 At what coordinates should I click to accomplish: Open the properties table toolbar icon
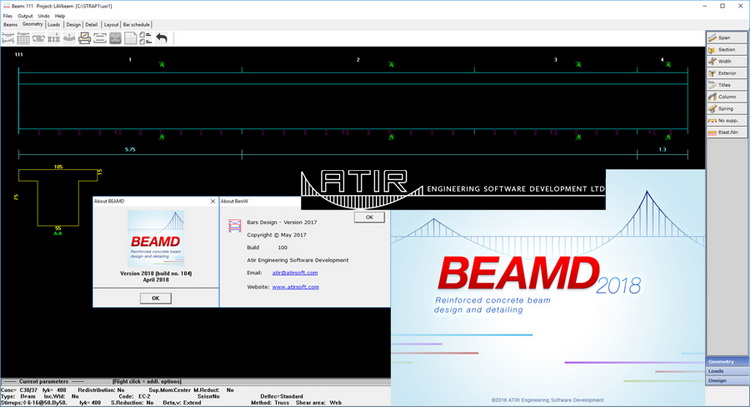(23, 38)
